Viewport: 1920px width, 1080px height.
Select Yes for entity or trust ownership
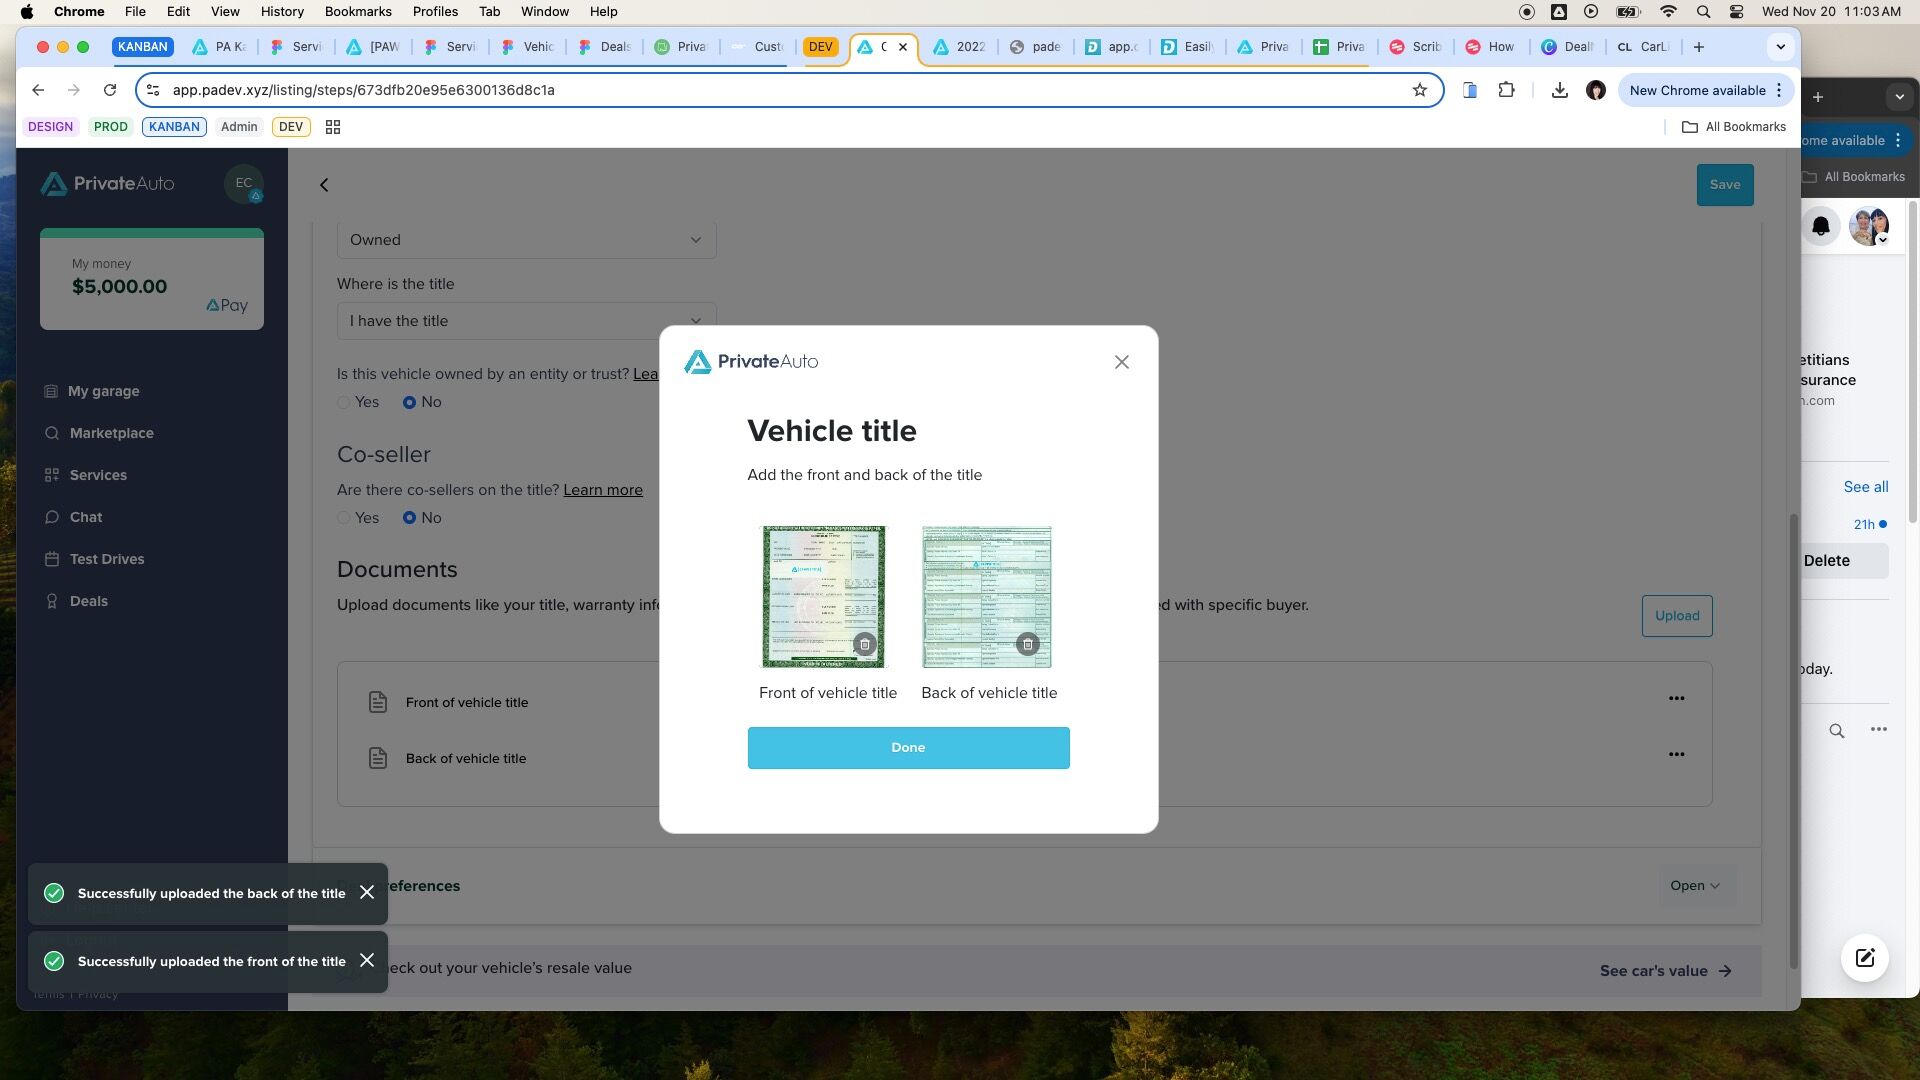(x=344, y=402)
